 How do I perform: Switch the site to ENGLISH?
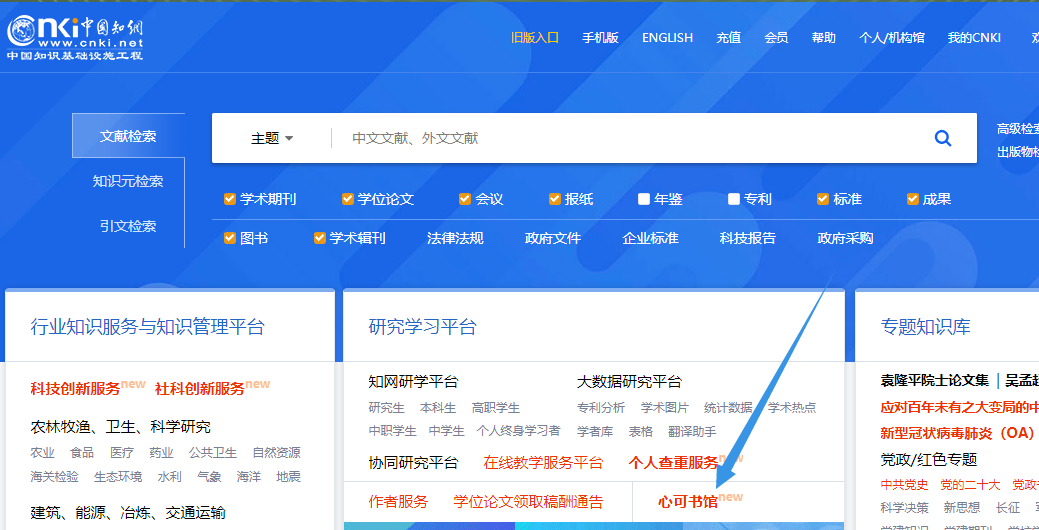pyautogui.click(x=667, y=38)
